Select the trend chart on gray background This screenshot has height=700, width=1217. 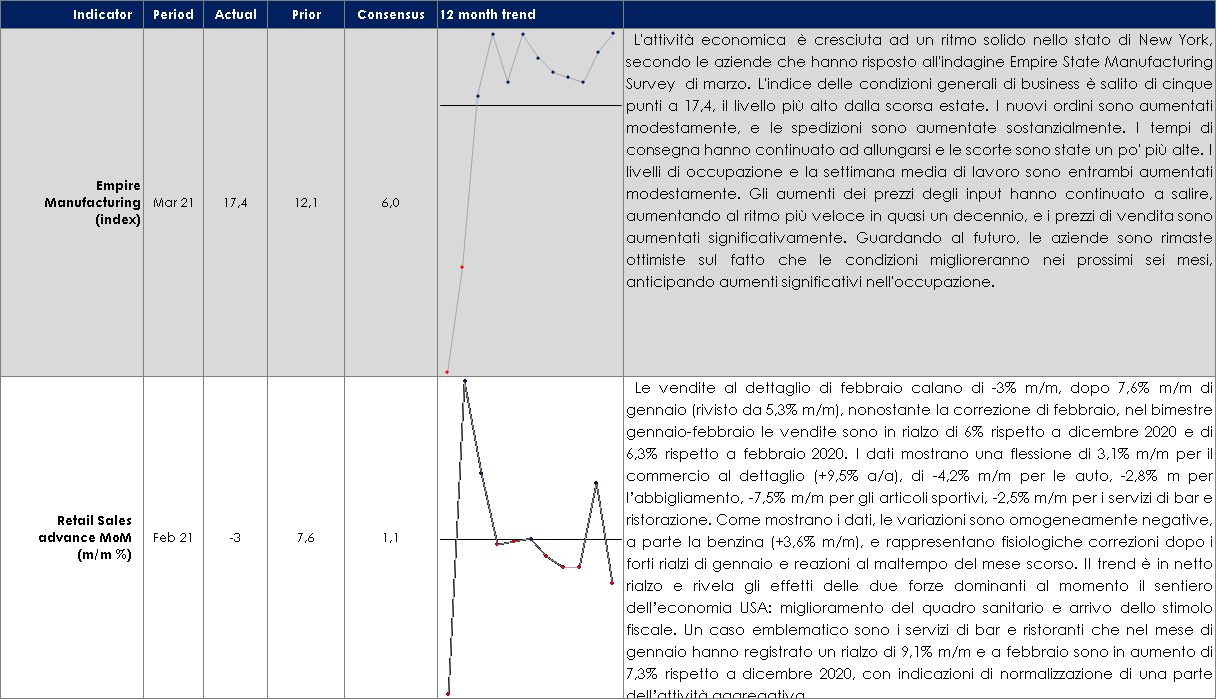coord(530,202)
